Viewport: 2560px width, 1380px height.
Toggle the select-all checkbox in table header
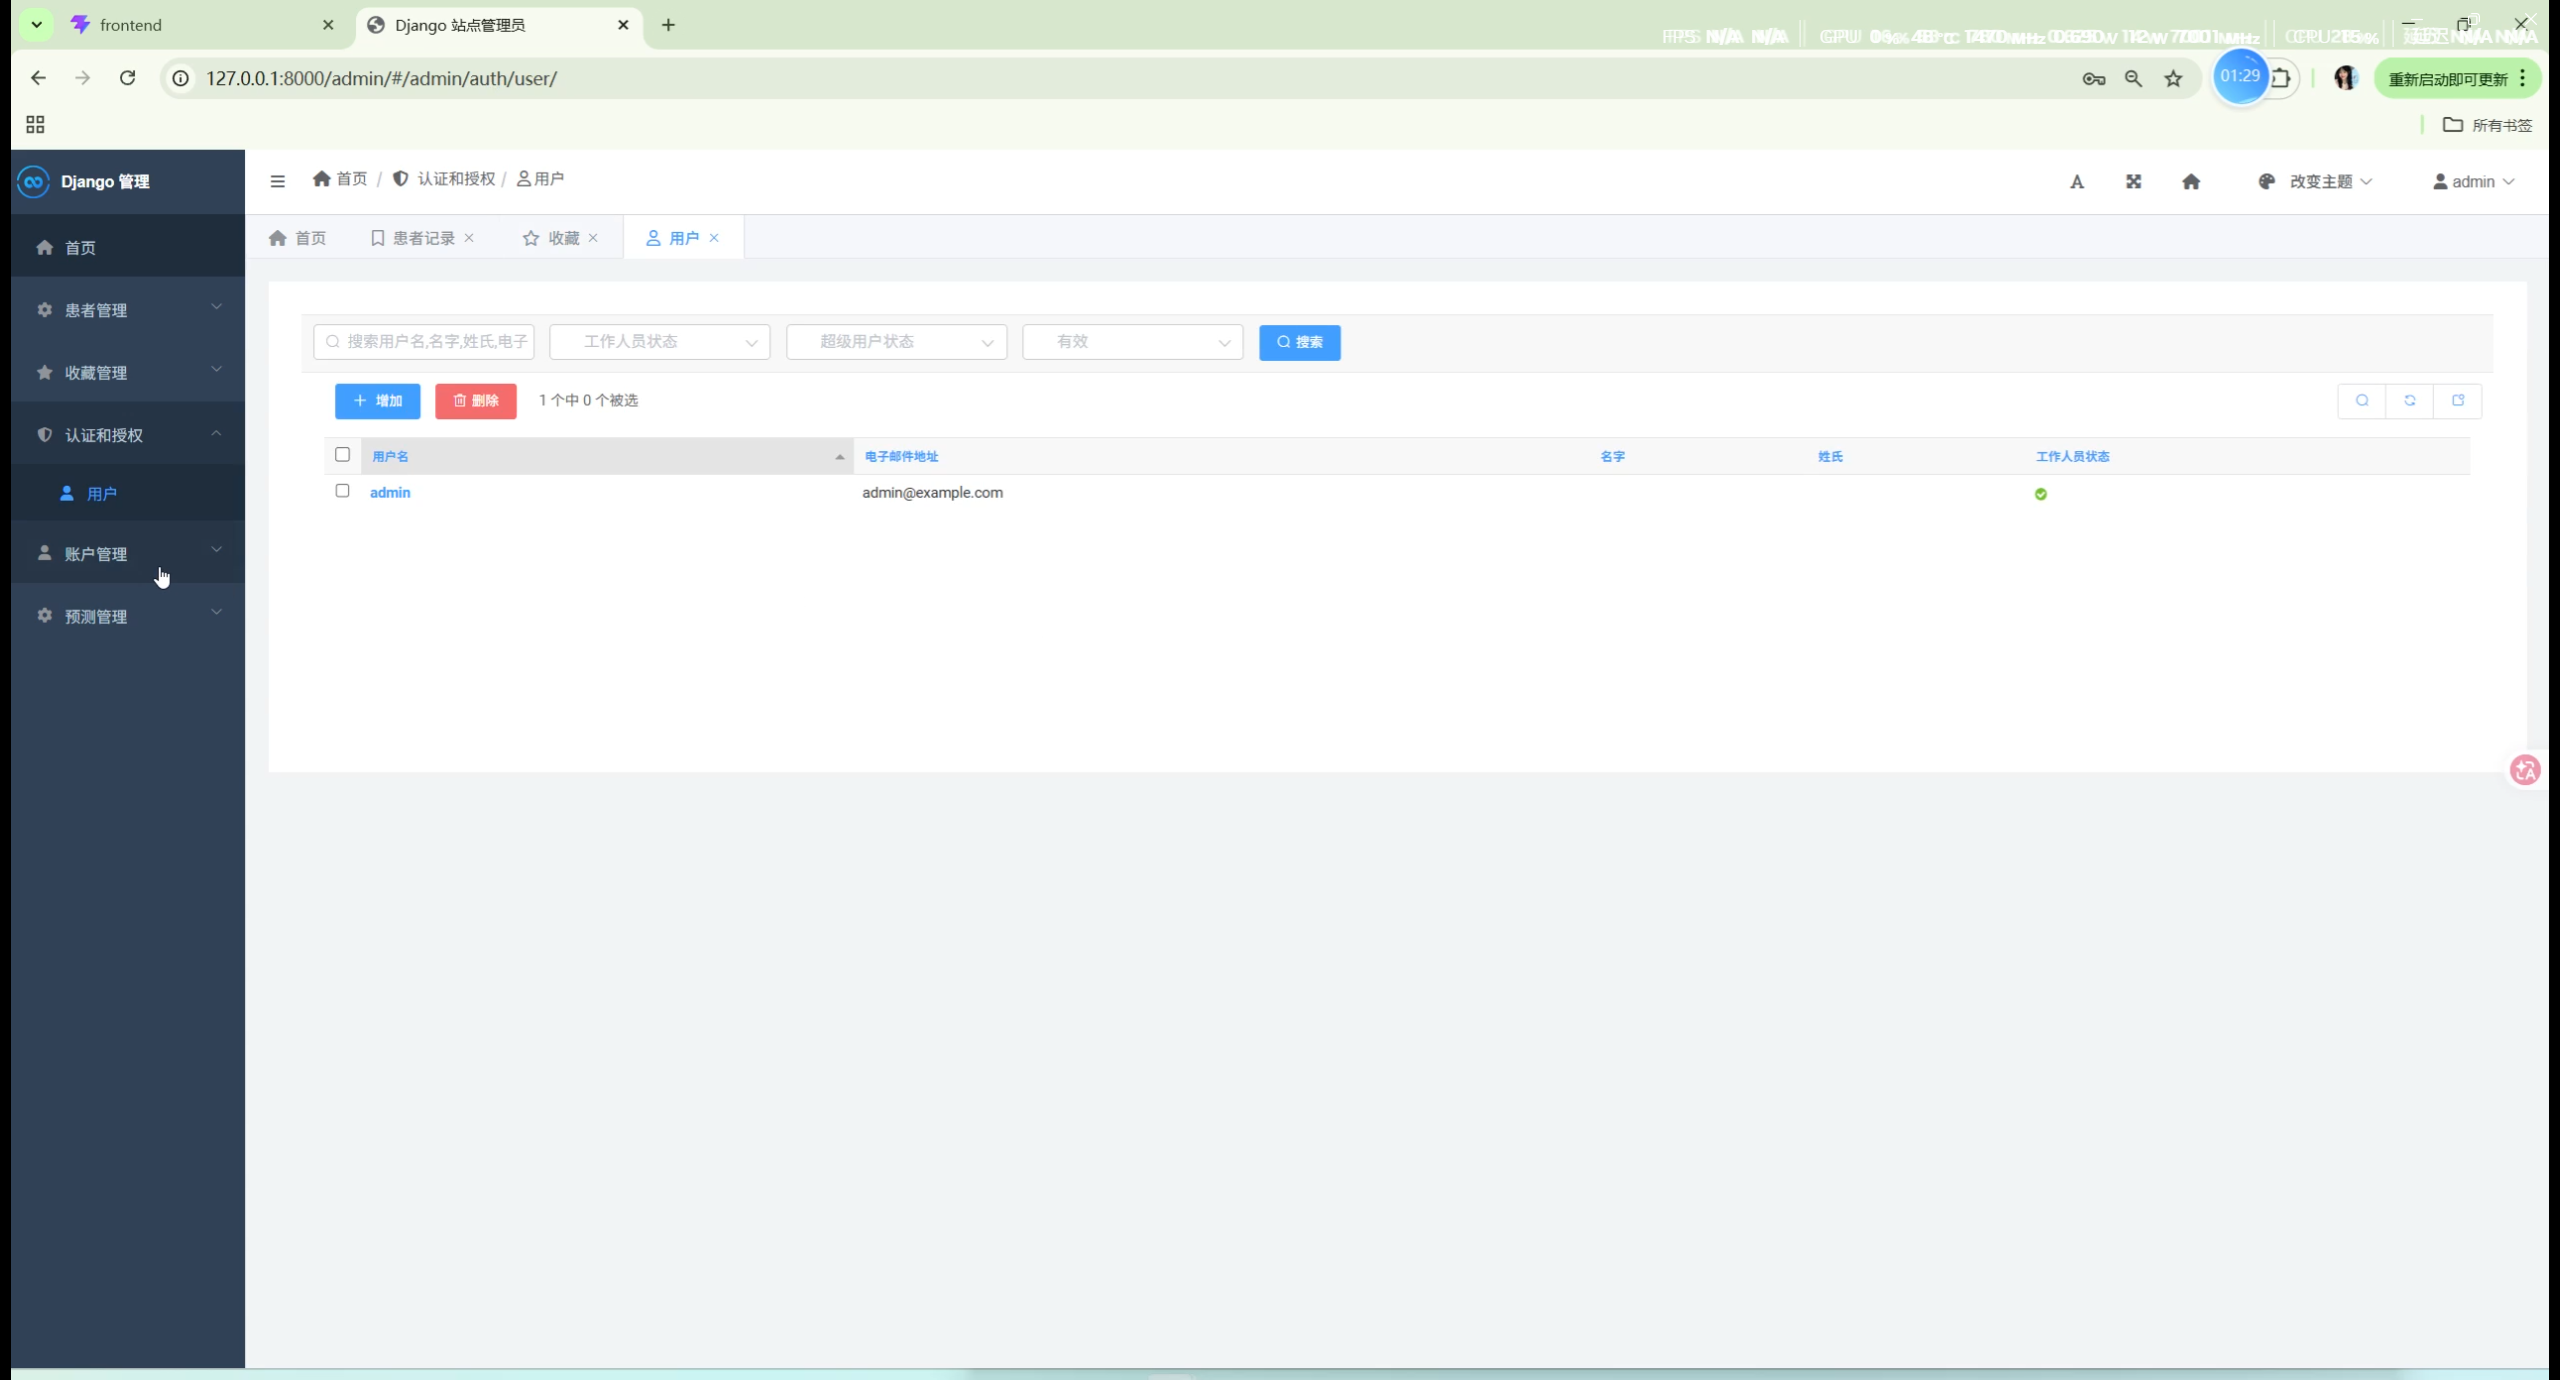(342, 455)
